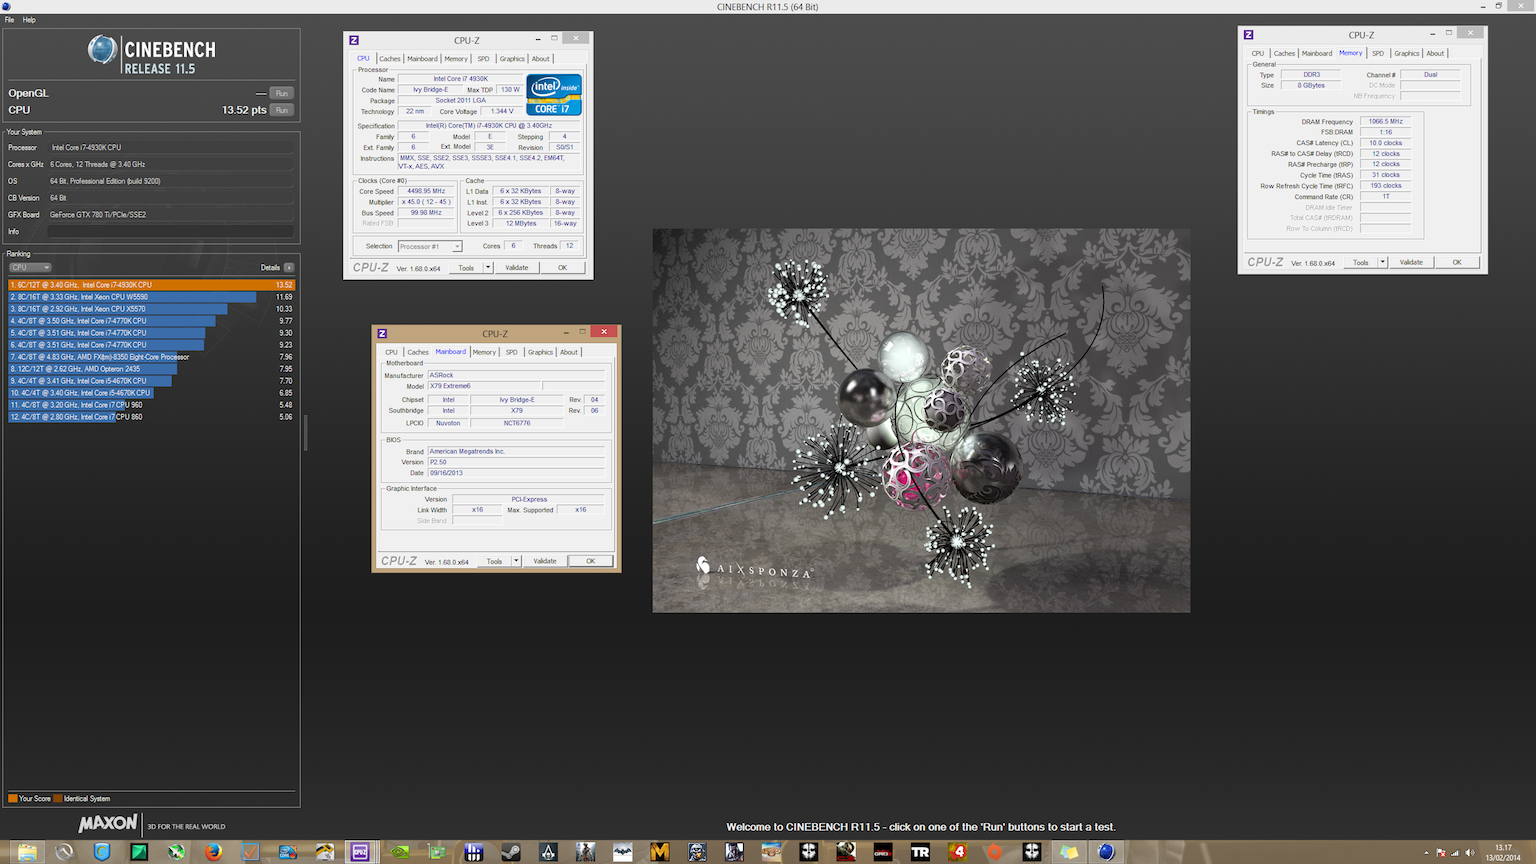Image resolution: width=1536 pixels, height=864 pixels.
Task: Select the AMD Opteron 2435 ranking row
Action: [151, 369]
